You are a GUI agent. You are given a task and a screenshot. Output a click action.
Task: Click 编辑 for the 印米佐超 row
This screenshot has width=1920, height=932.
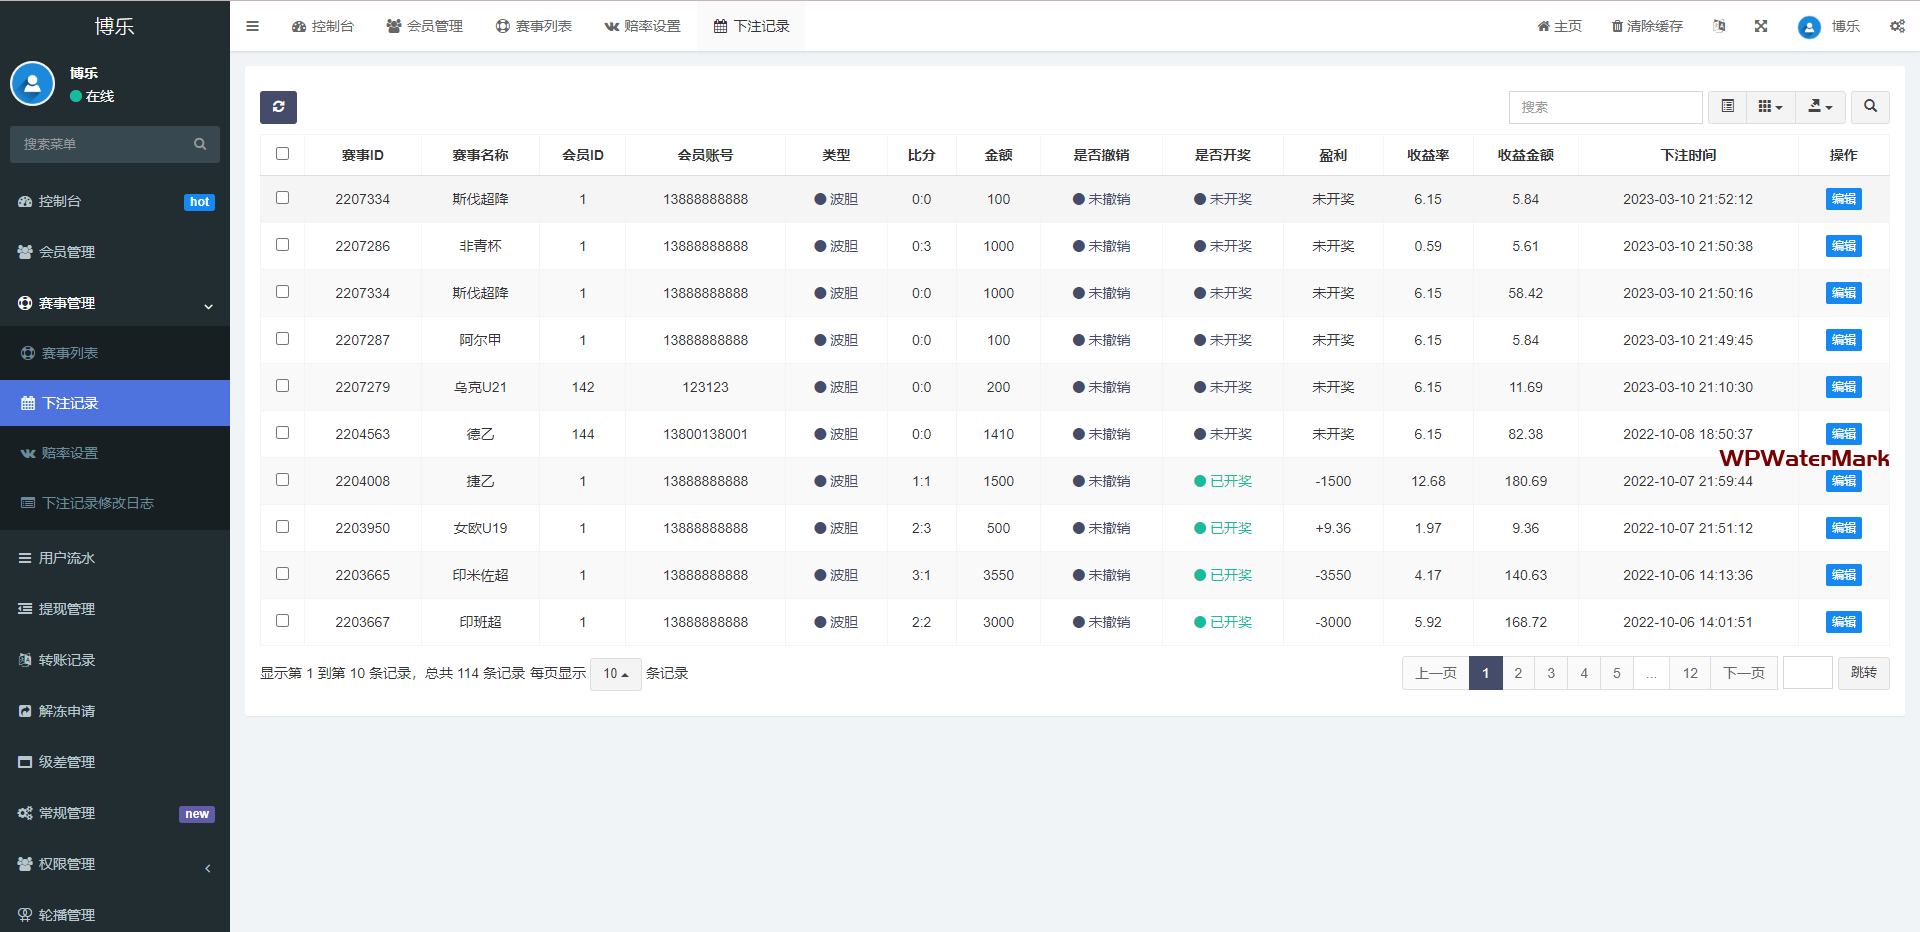point(1843,575)
